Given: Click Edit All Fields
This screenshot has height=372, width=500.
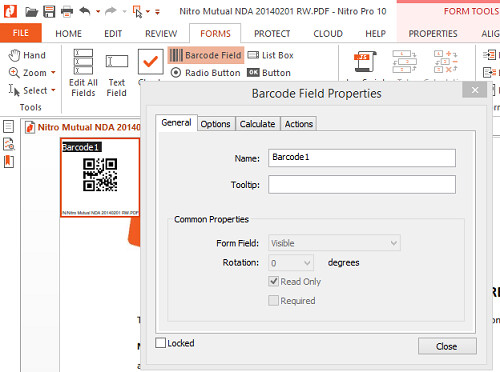Looking at the screenshot, I should (83, 73).
